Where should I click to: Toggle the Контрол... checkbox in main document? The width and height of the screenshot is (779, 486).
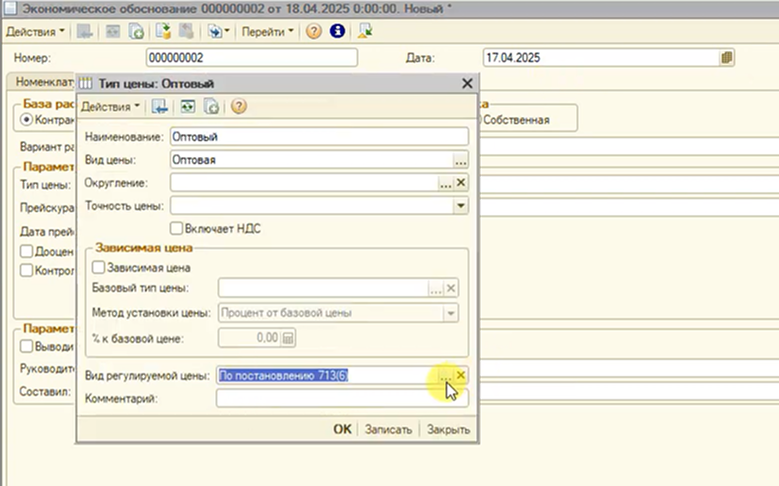tap(26, 271)
